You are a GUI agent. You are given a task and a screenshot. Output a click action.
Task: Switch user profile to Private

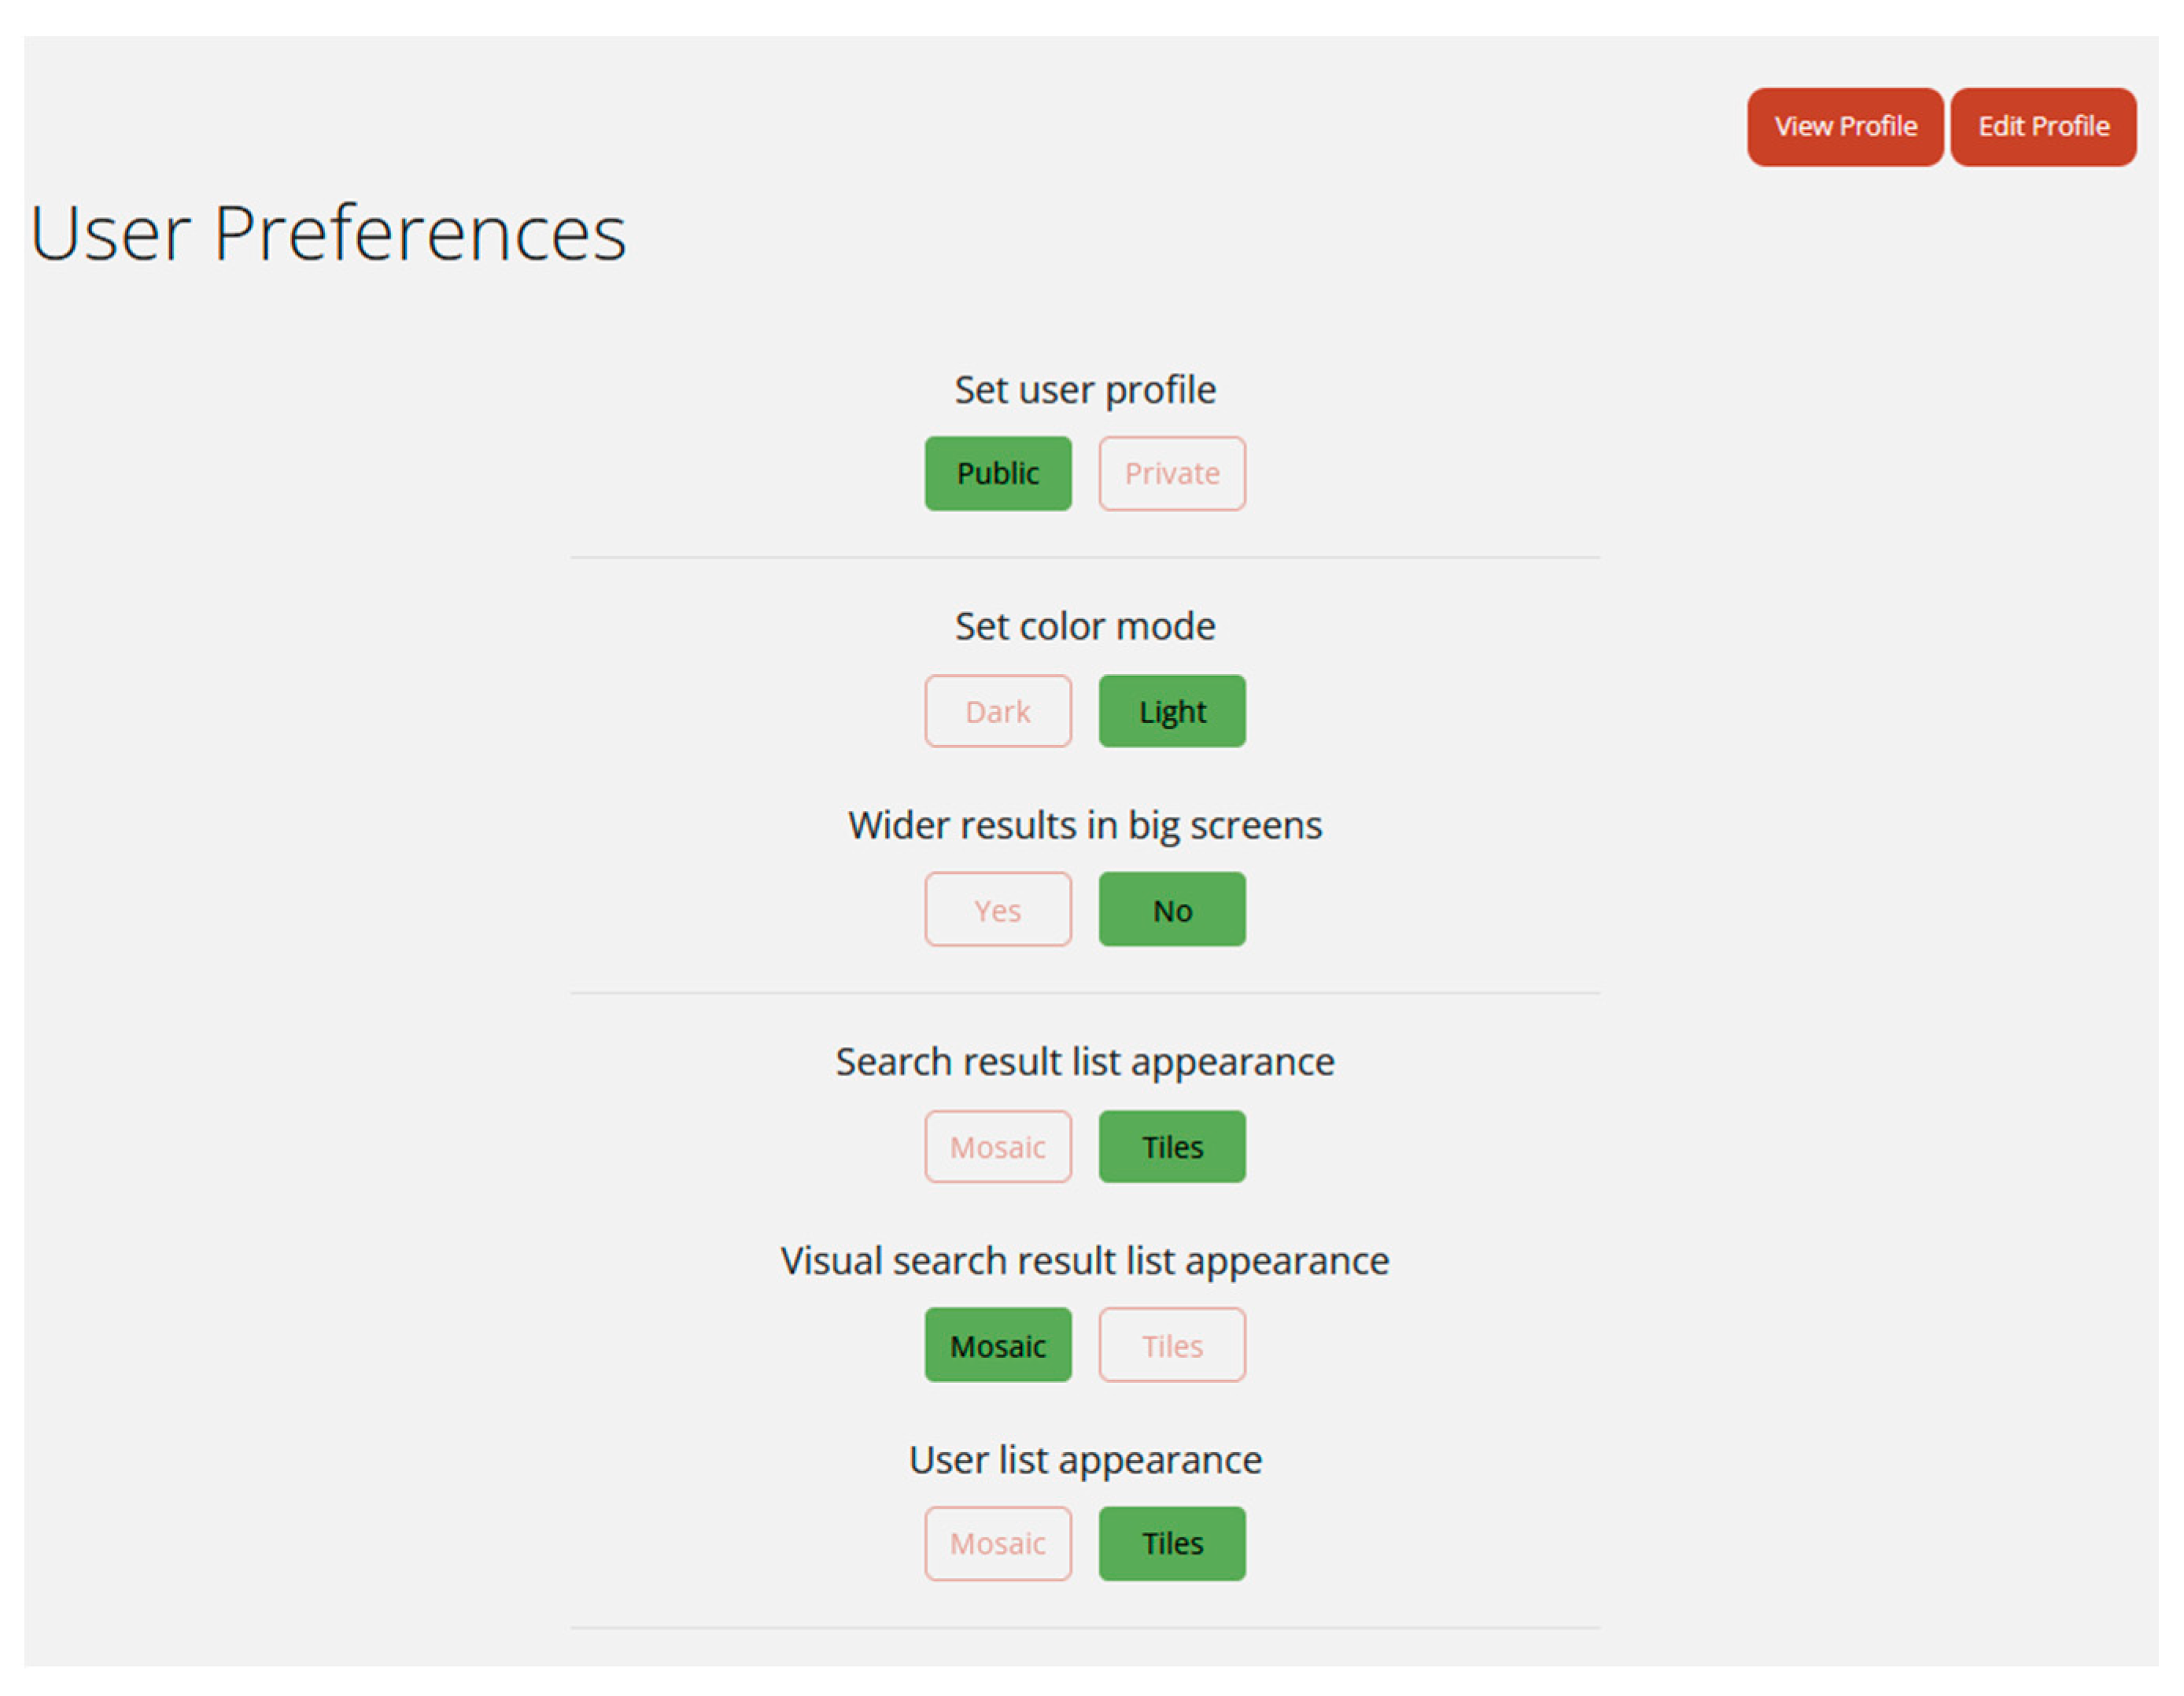[x=1171, y=473]
